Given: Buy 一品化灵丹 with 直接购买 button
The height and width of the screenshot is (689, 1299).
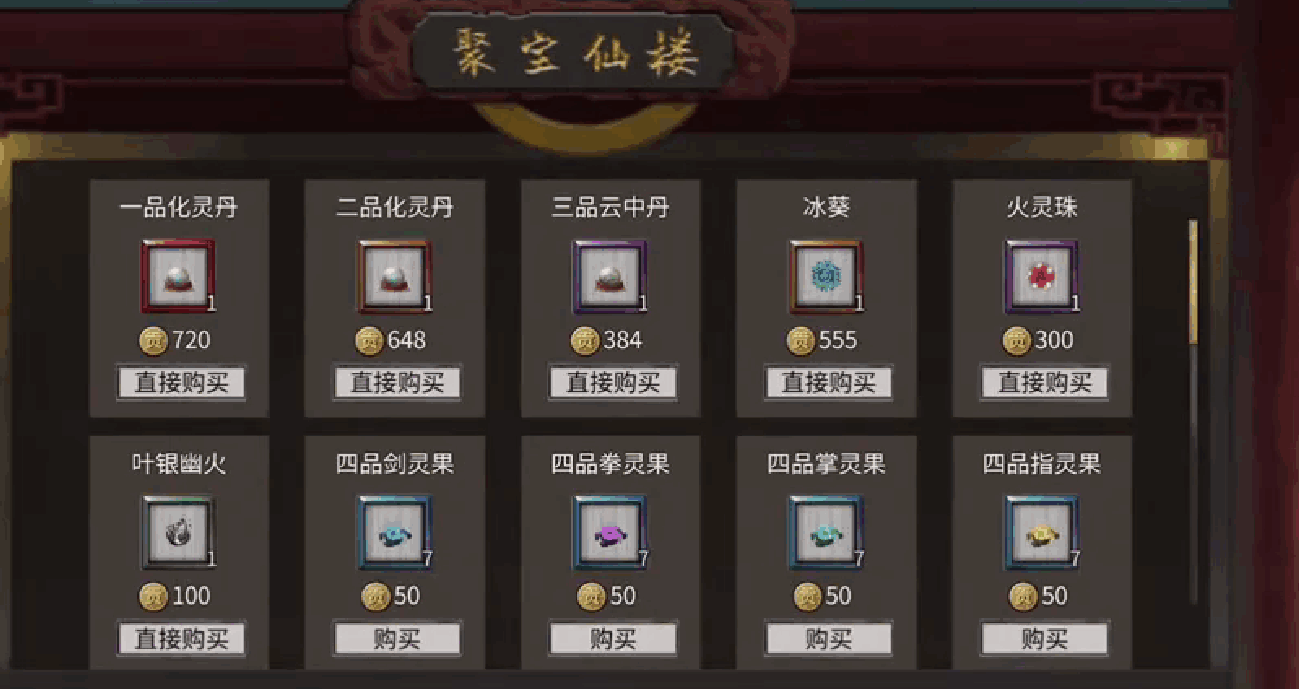Looking at the screenshot, I should click(181, 383).
